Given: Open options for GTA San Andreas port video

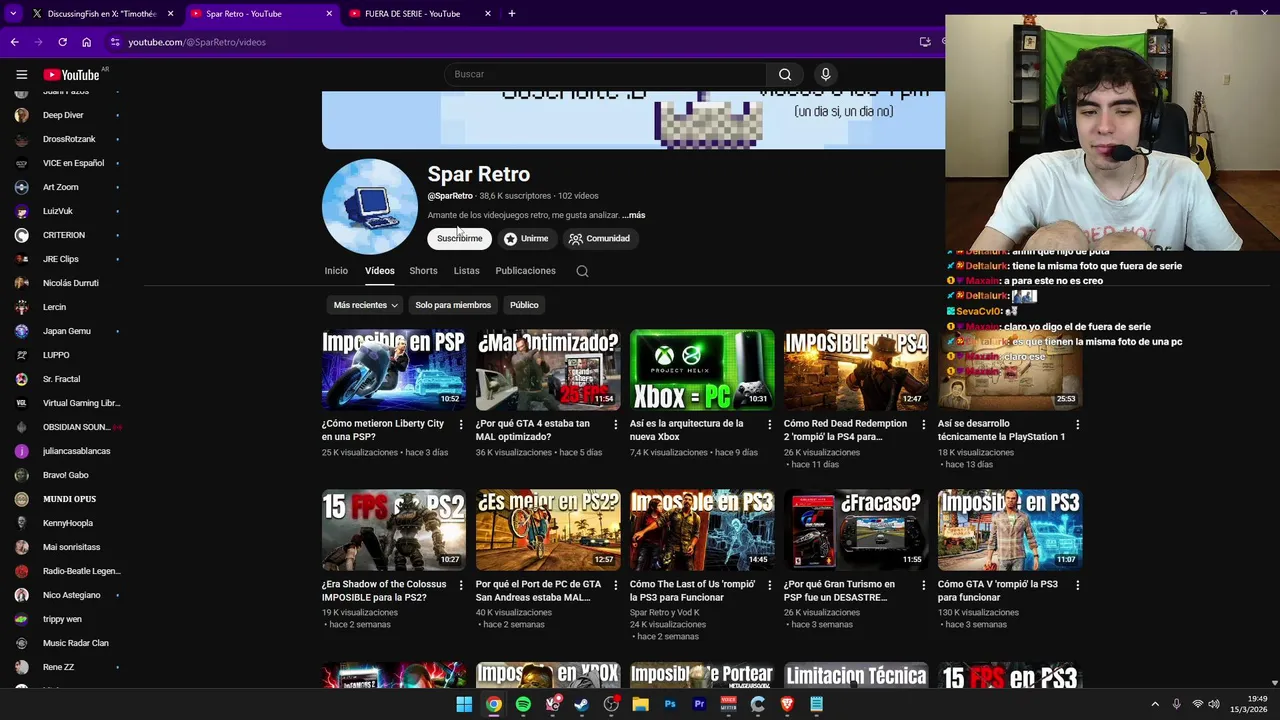Looking at the screenshot, I should pos(615,585).
